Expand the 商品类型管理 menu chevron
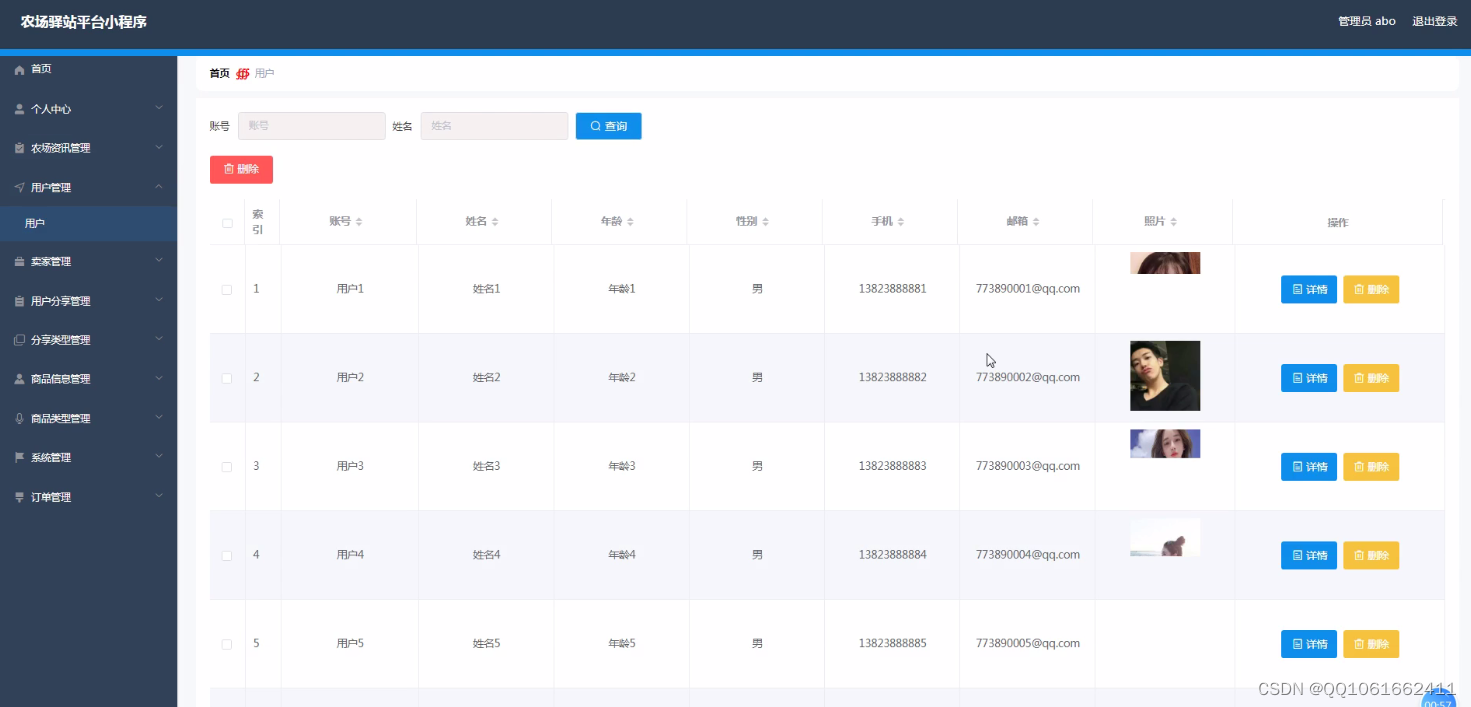Image resolution: width=1471 pixels, height=707 pixels. [158, 417]
